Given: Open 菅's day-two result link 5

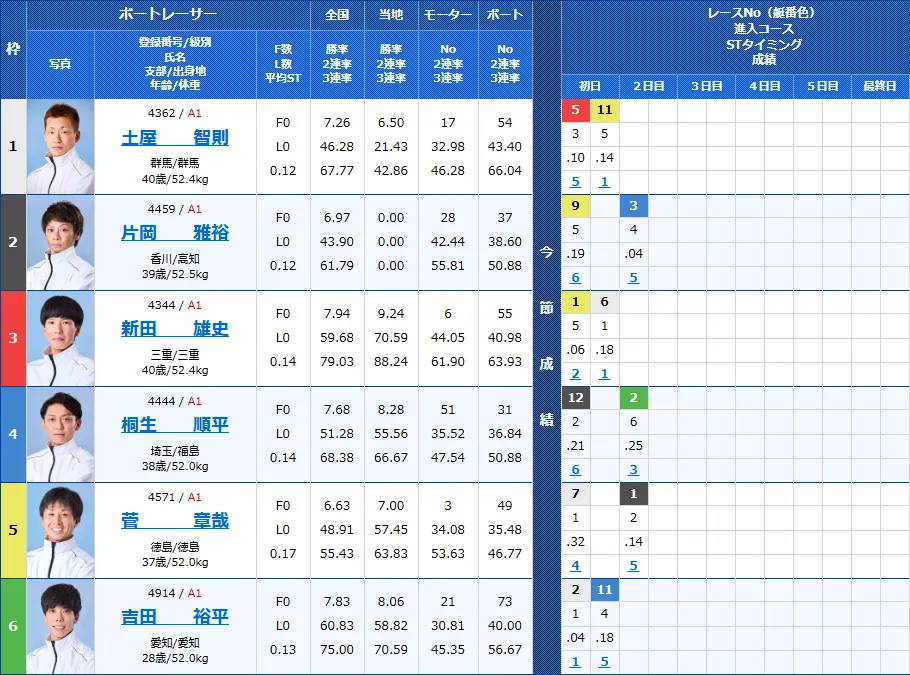Looking at the screenshot, I should coord(633,565).
